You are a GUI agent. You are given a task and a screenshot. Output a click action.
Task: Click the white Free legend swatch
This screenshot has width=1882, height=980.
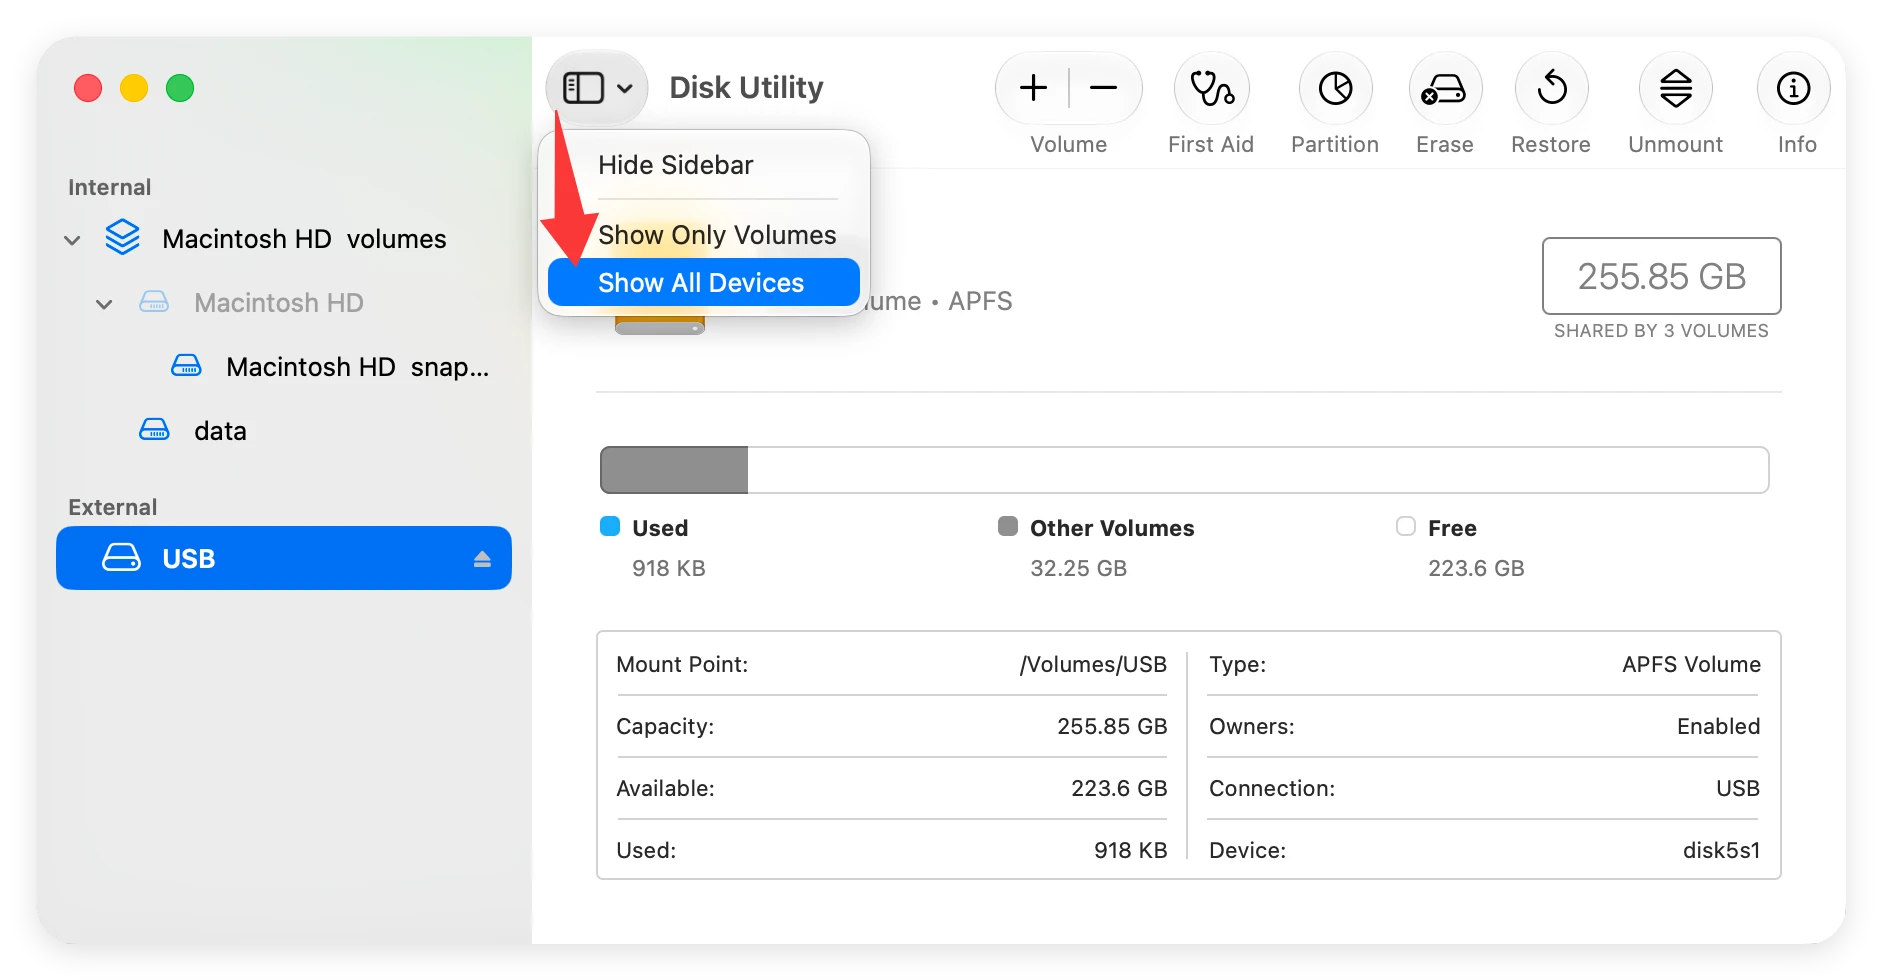[x=1406, y=526]
